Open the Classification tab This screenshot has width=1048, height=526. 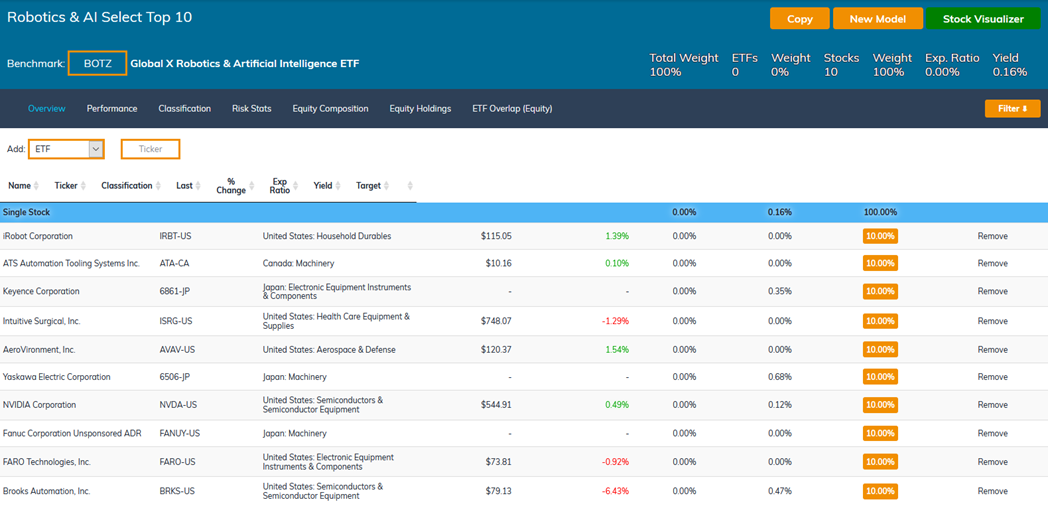[x=184, y=108]
